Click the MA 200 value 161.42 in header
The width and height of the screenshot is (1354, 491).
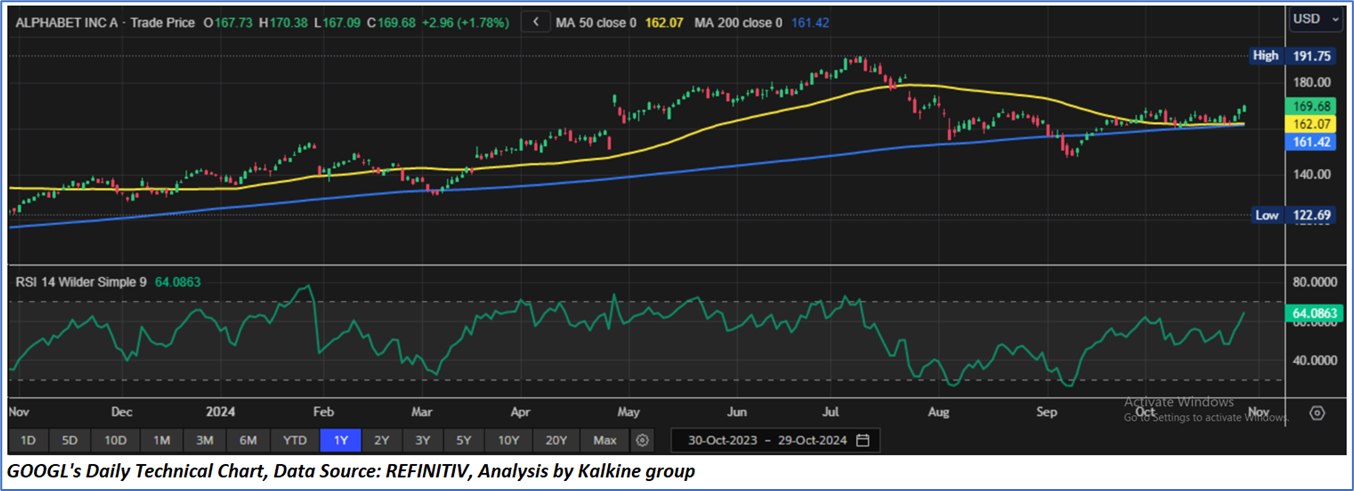click(x=810, y=22)
